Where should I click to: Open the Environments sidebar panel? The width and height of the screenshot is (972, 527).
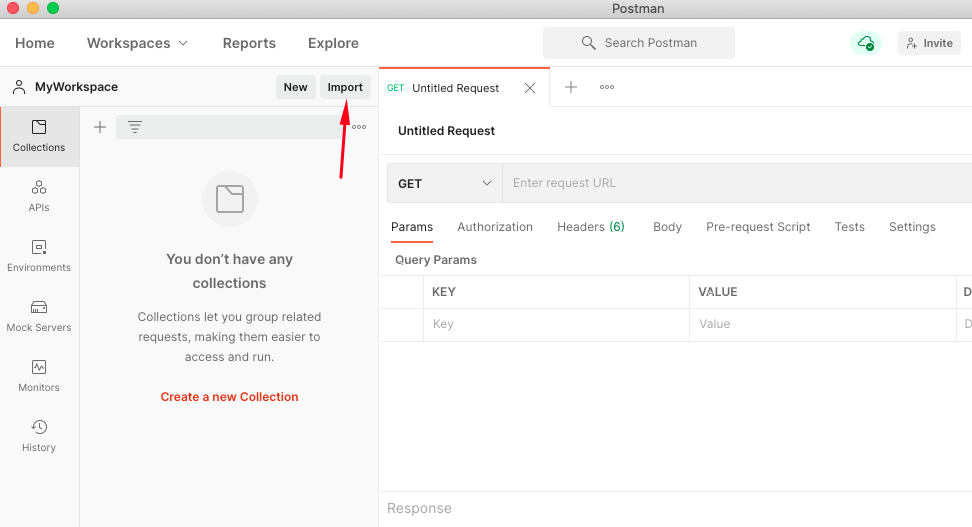pyautogui.click(x=39, y=256)
